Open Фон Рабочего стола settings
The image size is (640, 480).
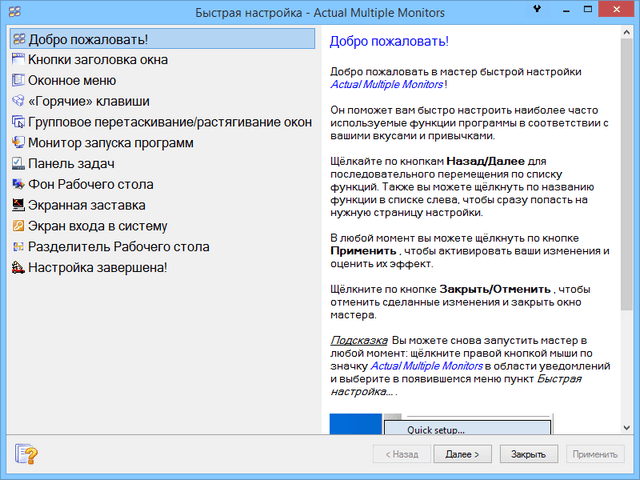pos(91,185)
